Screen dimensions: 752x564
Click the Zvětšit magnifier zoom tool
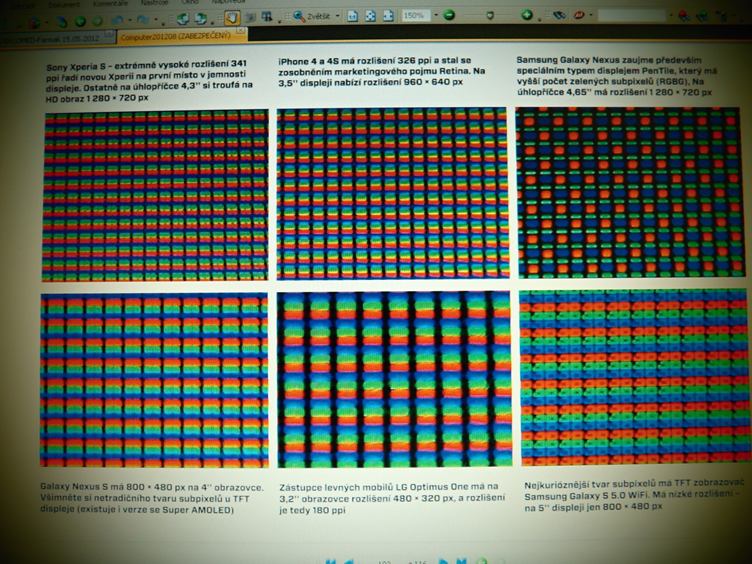pos(297,17)
